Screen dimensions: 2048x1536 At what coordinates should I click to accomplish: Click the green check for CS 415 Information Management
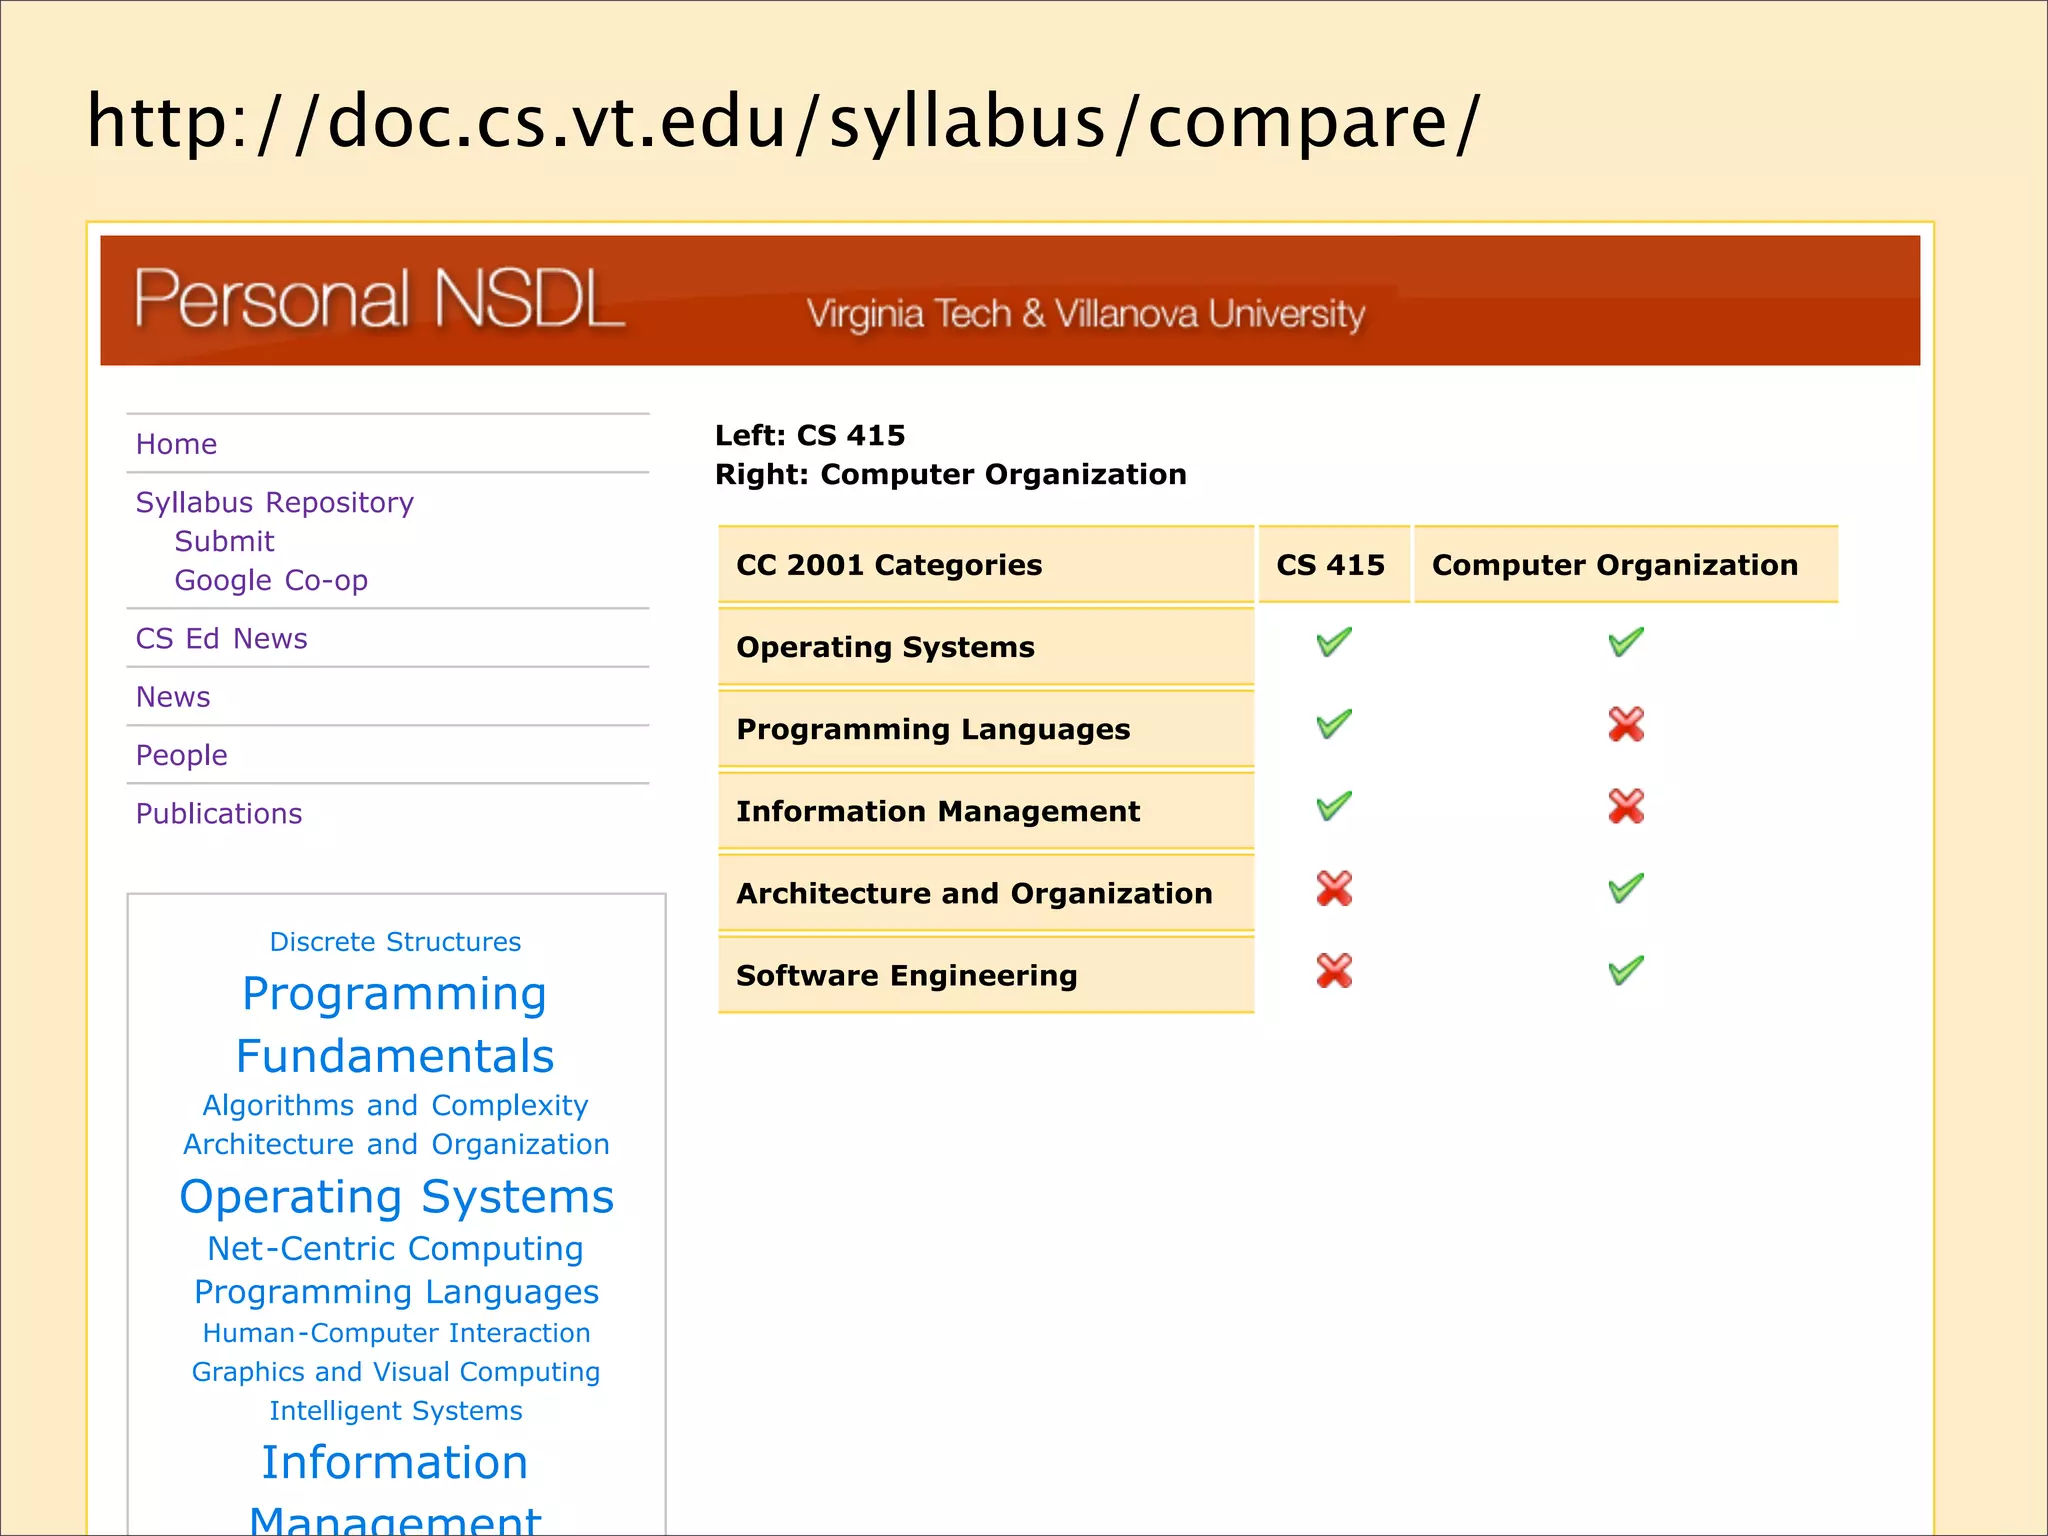tap(1334, 805)
